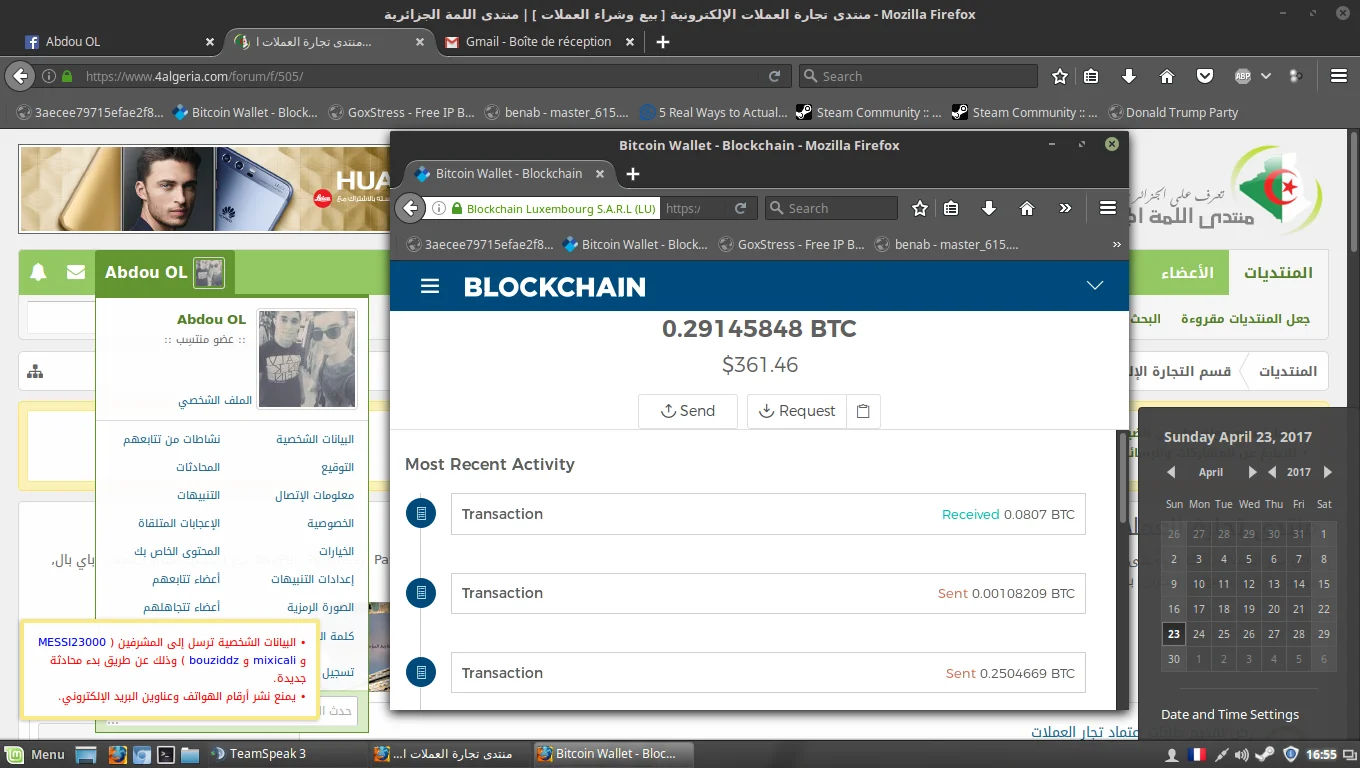1360x768 pixels.
Task: Close the Bitcoin Wallet - Blockchain tab
Action: pyautogui.click(x=600, y=173)
